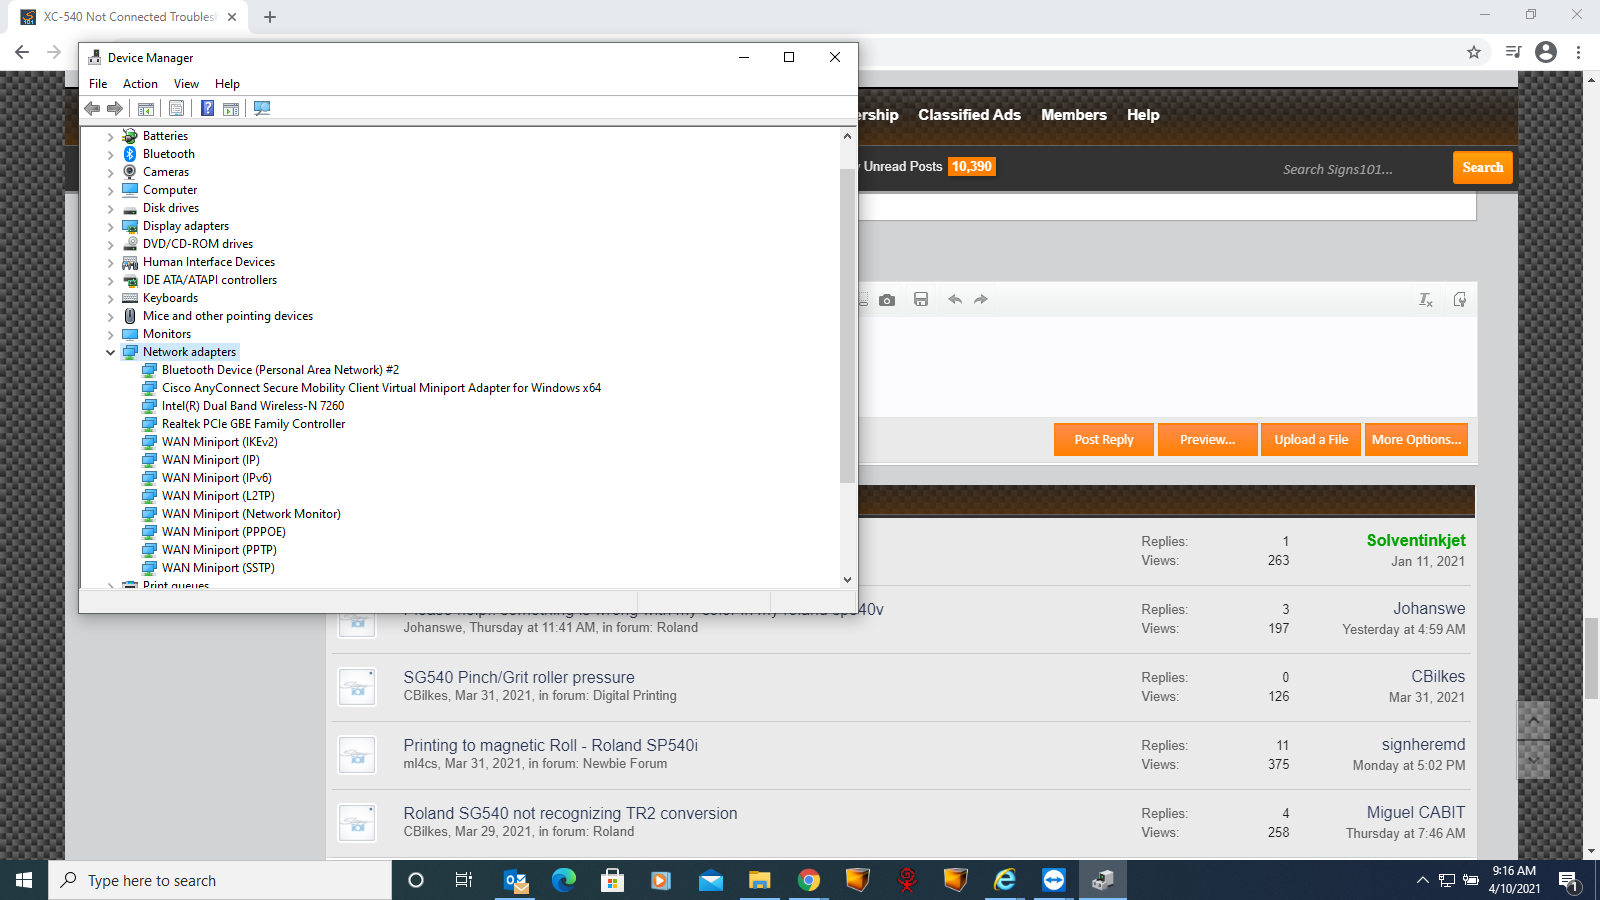The image size is (1600, 900).
Task: Open Action Center notifications icon
Action: [x=1569, y=881]
